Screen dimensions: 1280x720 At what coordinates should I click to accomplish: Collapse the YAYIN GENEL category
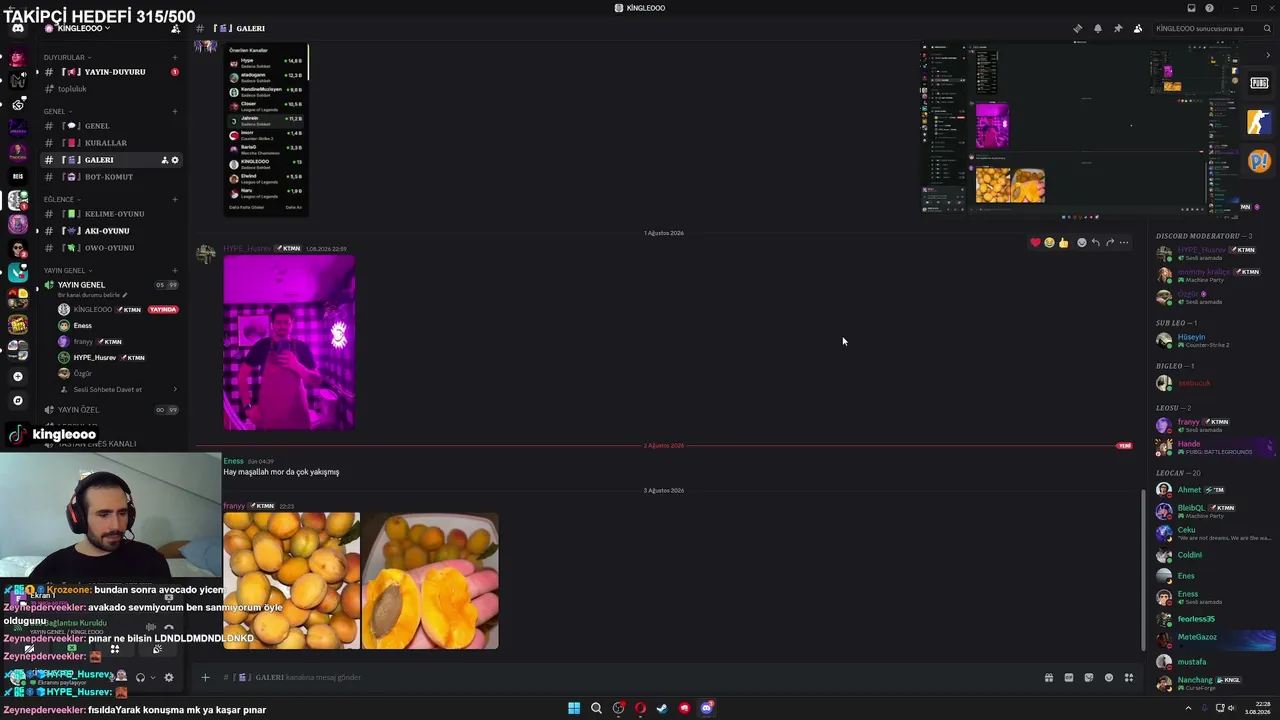(x=67, y=270)
